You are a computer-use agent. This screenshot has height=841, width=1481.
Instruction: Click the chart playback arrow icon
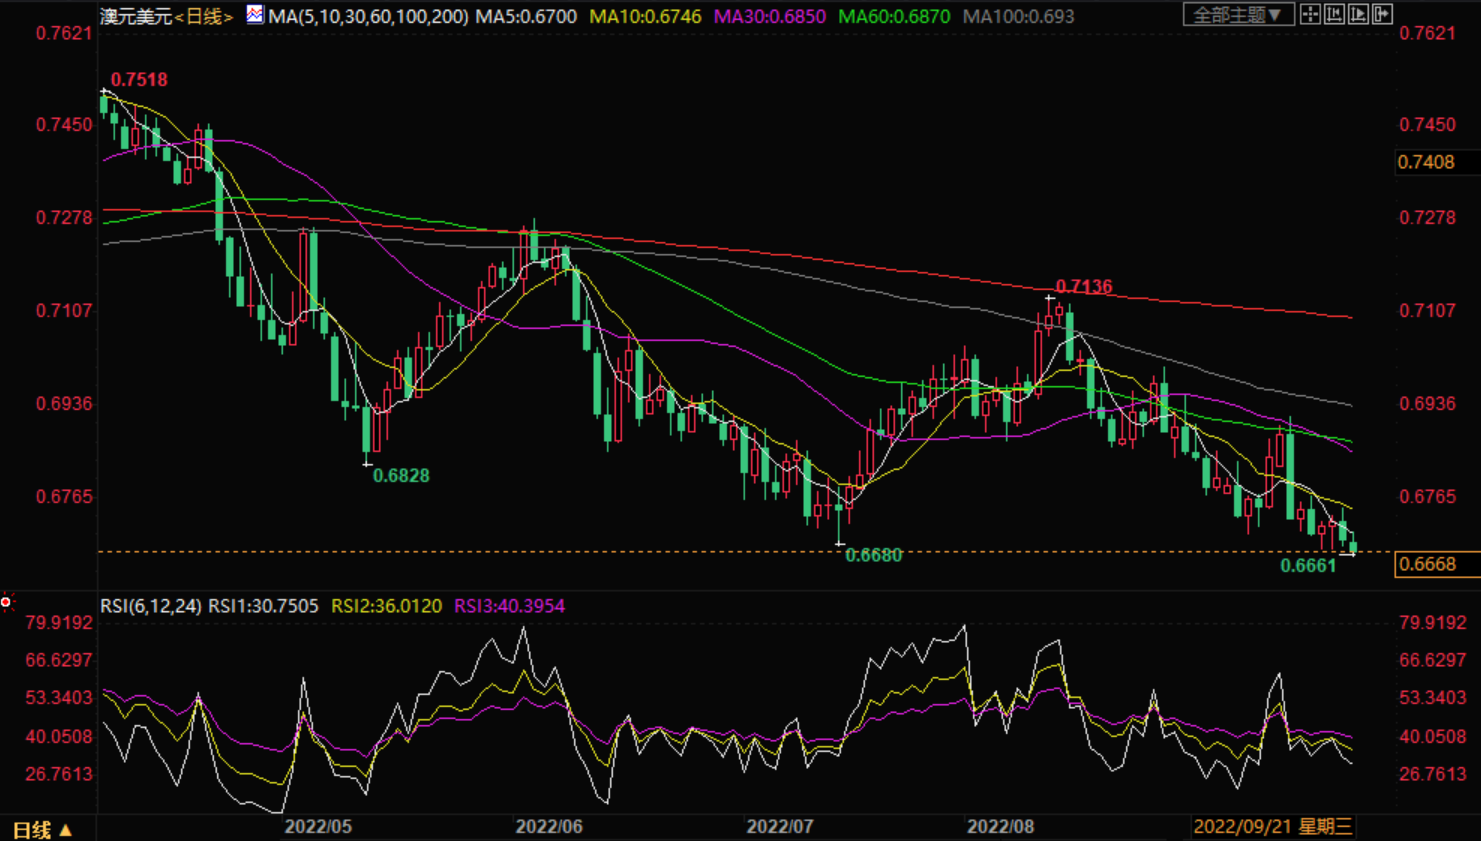(1358, 14)
